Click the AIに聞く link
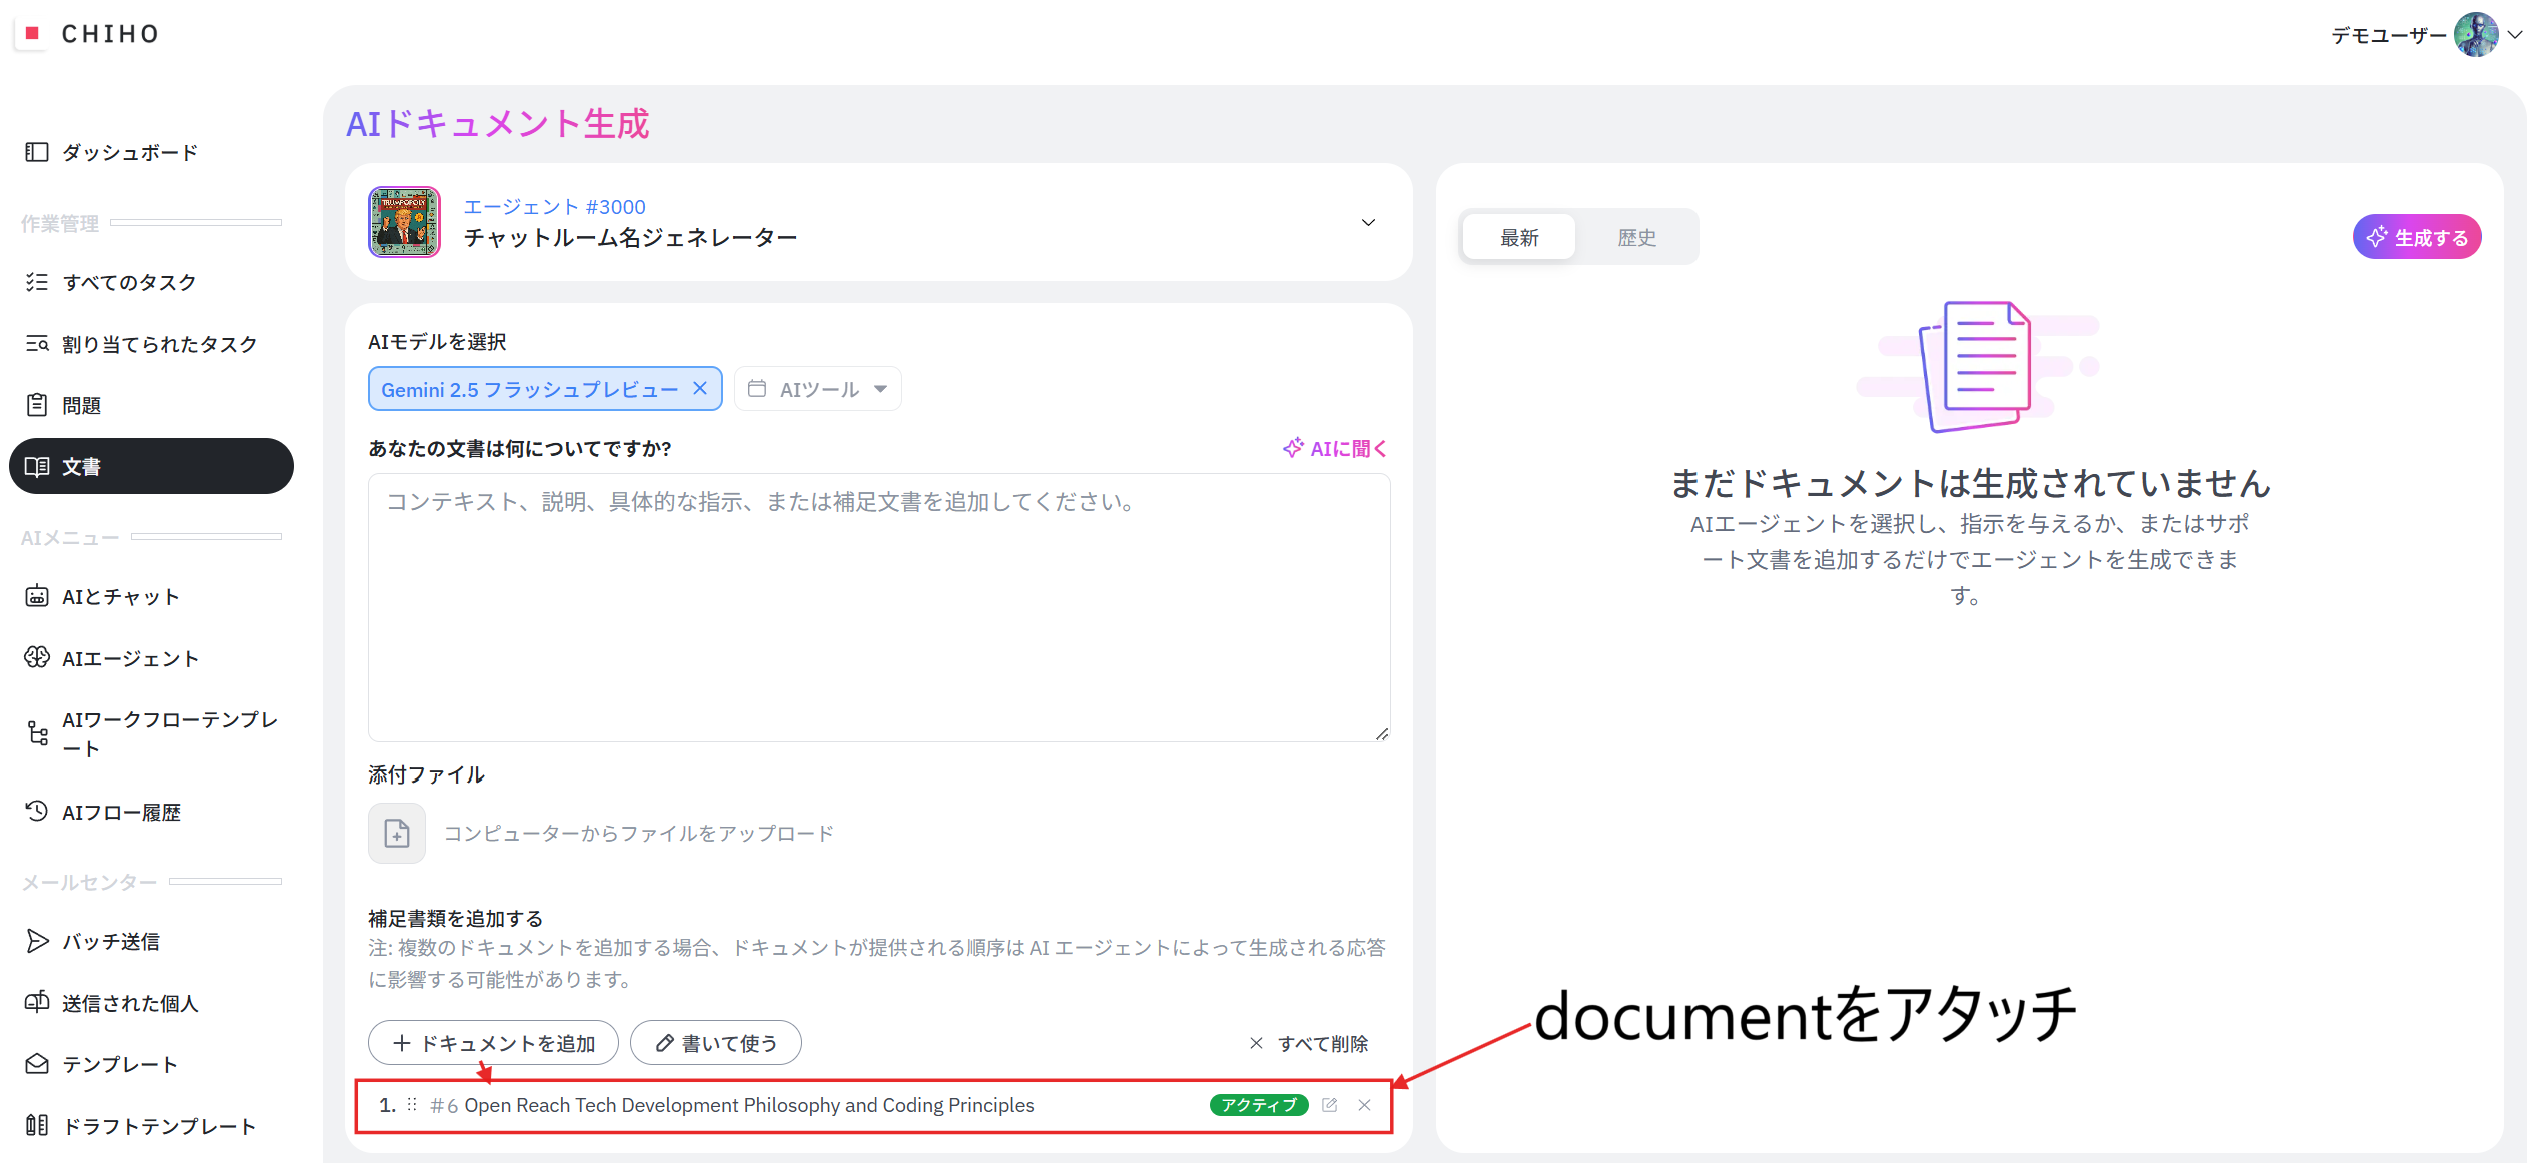 (x=1334, y=448)
